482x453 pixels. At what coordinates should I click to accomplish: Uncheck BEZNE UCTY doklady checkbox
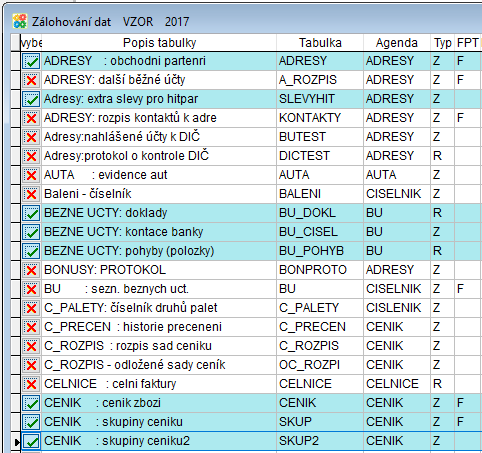coord(31,213)
